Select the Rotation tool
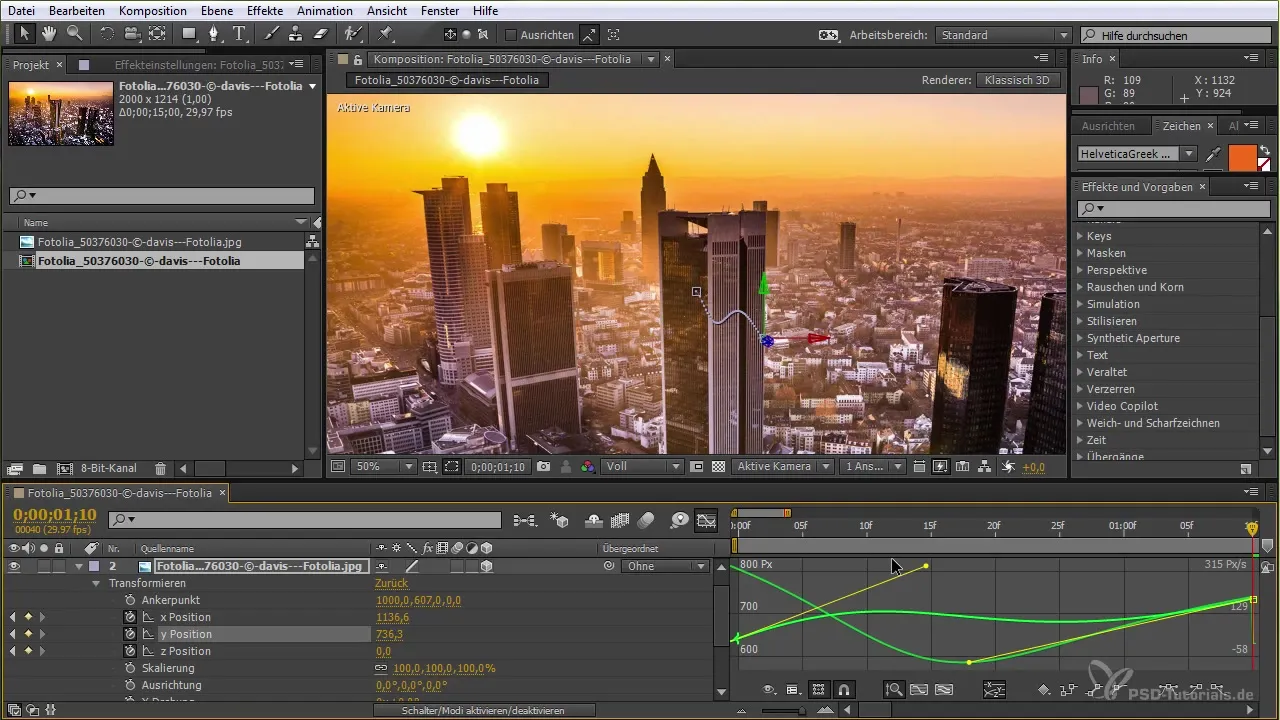 coord(107,34)
